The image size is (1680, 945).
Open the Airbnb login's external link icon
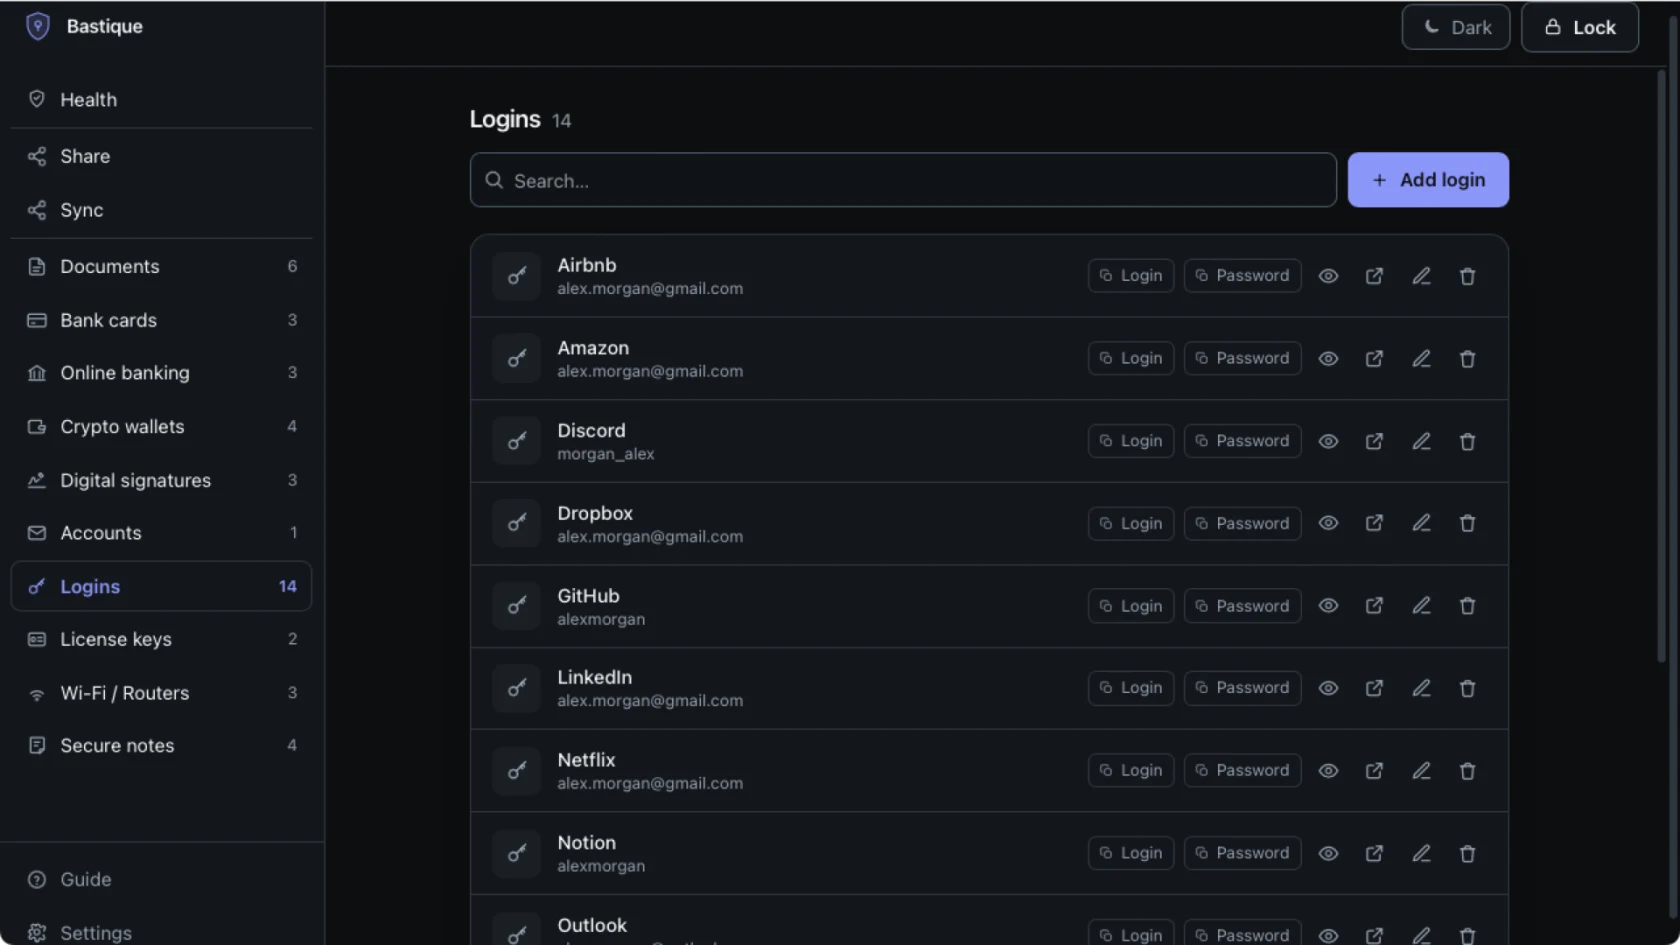point(1374,276)
